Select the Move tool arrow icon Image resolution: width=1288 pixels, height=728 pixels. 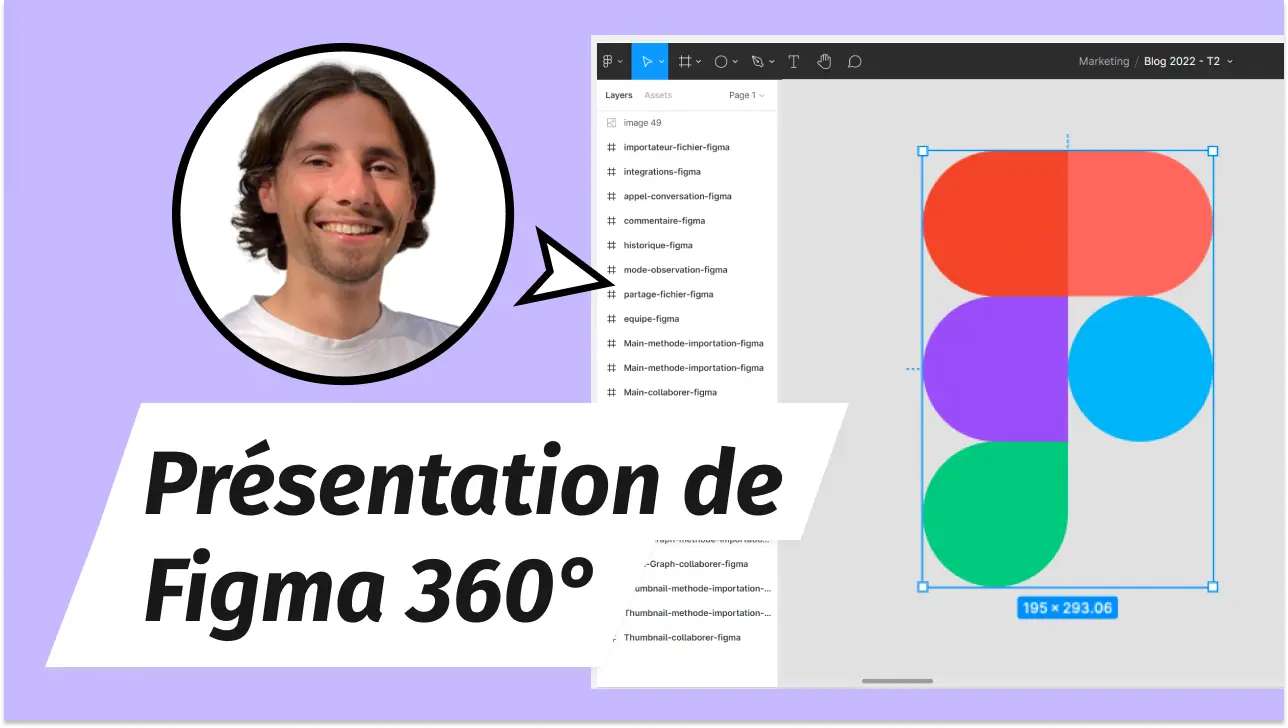[647, 62]
